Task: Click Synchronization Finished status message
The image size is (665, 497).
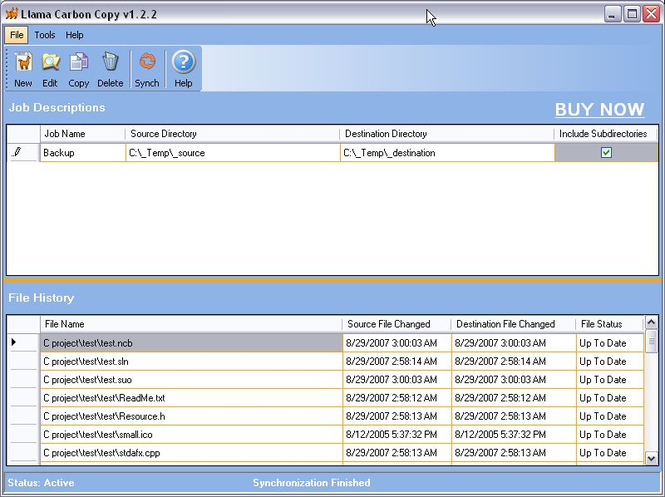Action: pos(312,483)
